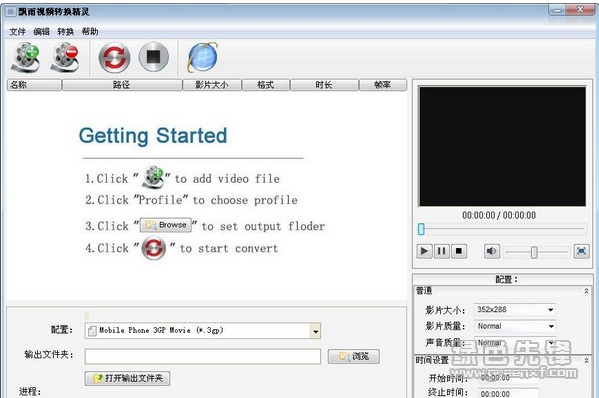Mute the preview audio speaker icon

pos(492,251)
